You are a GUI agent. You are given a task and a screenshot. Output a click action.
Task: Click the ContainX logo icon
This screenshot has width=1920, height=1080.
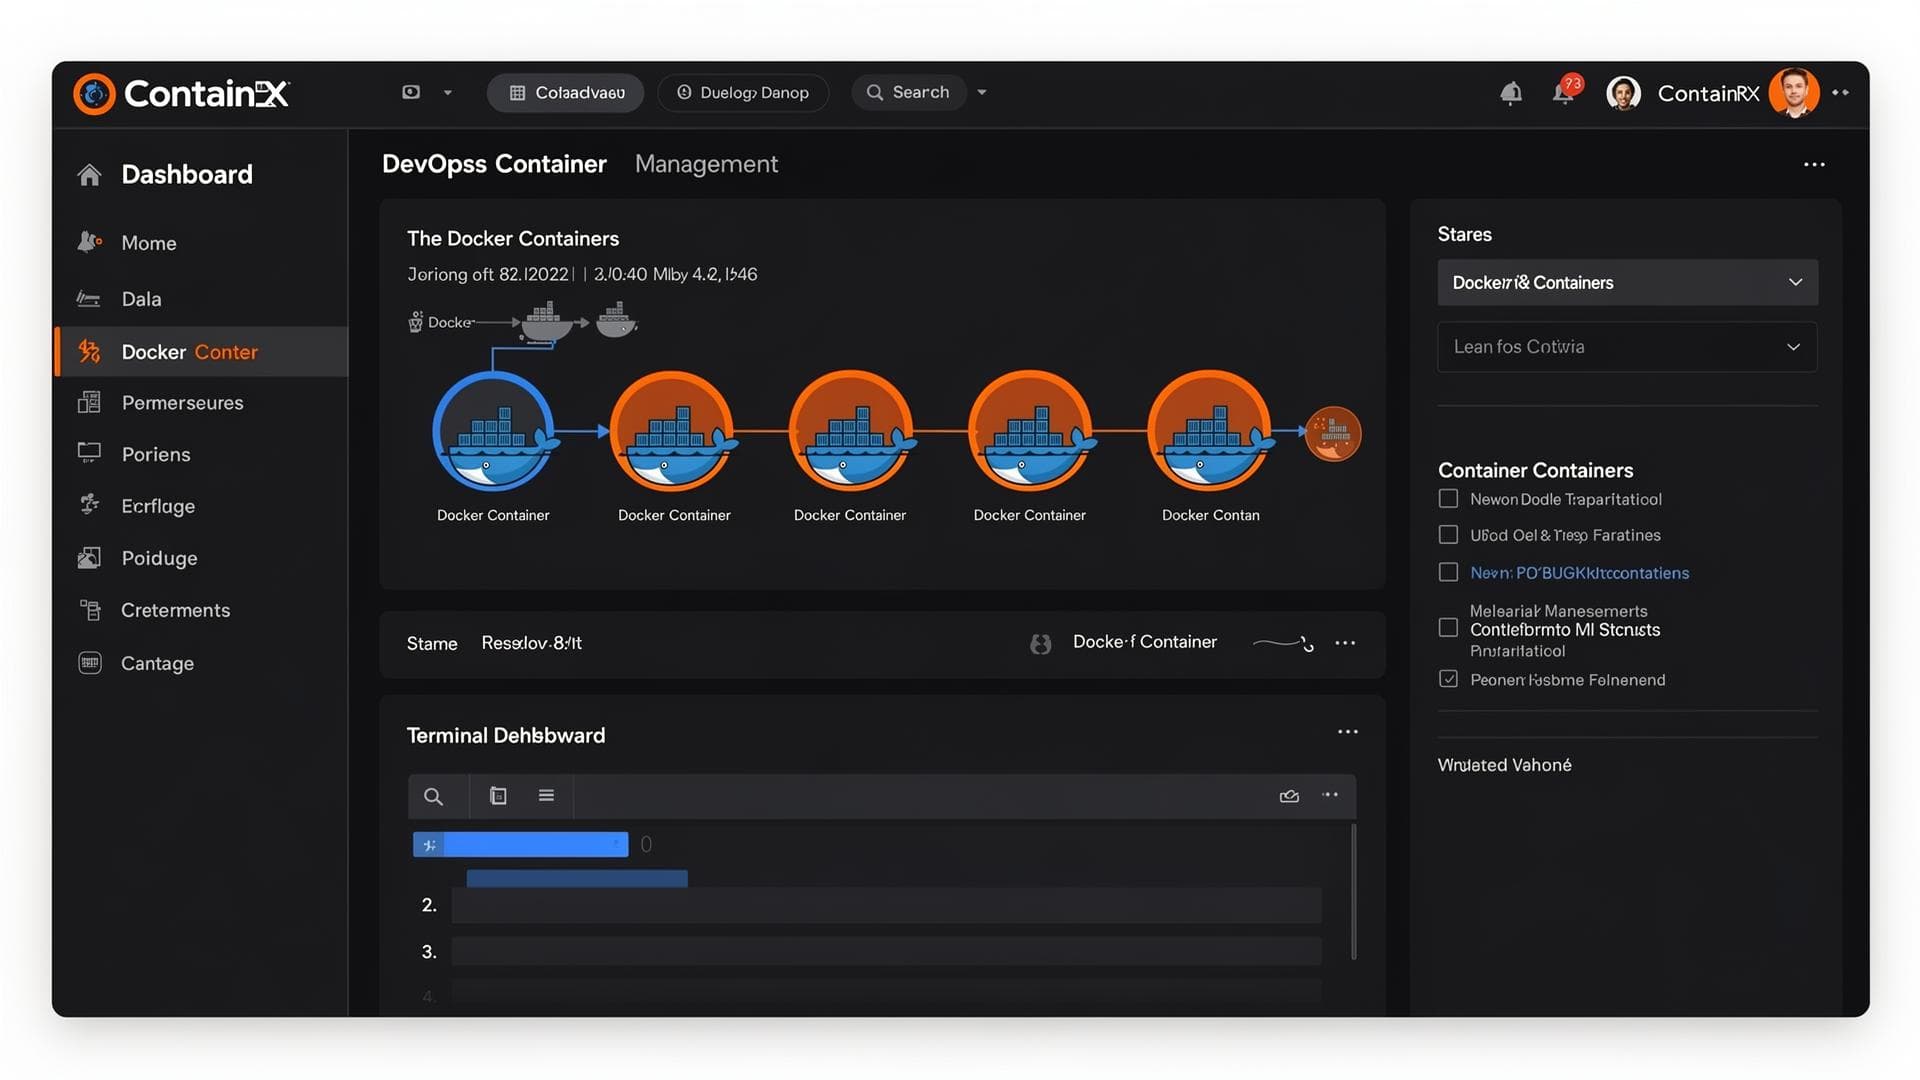pos(95,94)
